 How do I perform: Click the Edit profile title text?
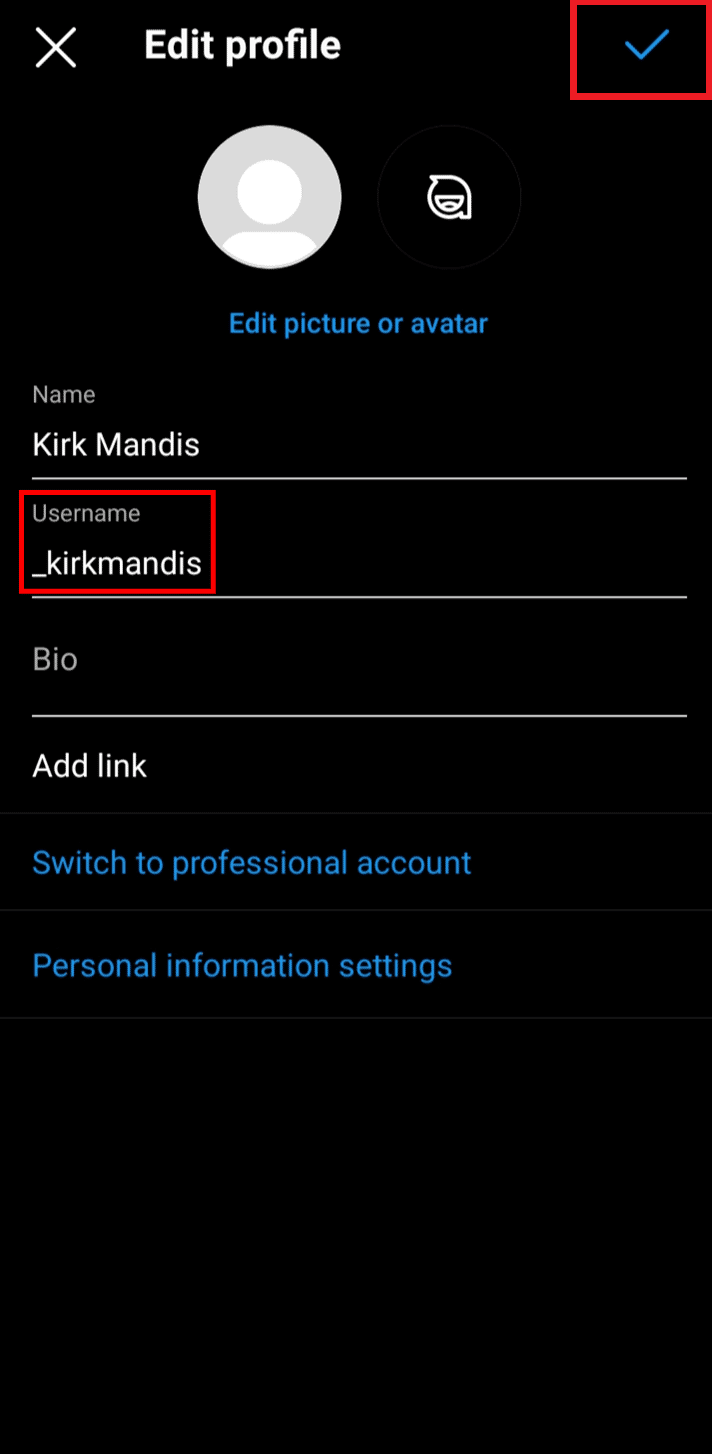point(242,46)
